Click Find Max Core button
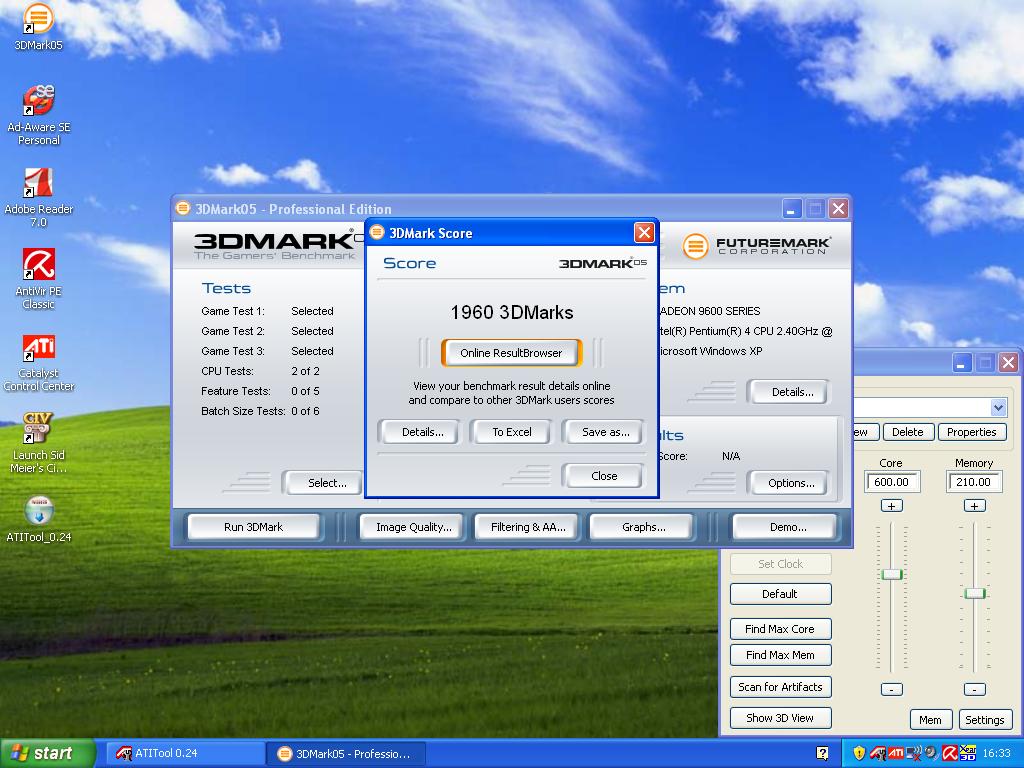The height and width of the screenshot is (768, 1024). click(x=780, y=629)
